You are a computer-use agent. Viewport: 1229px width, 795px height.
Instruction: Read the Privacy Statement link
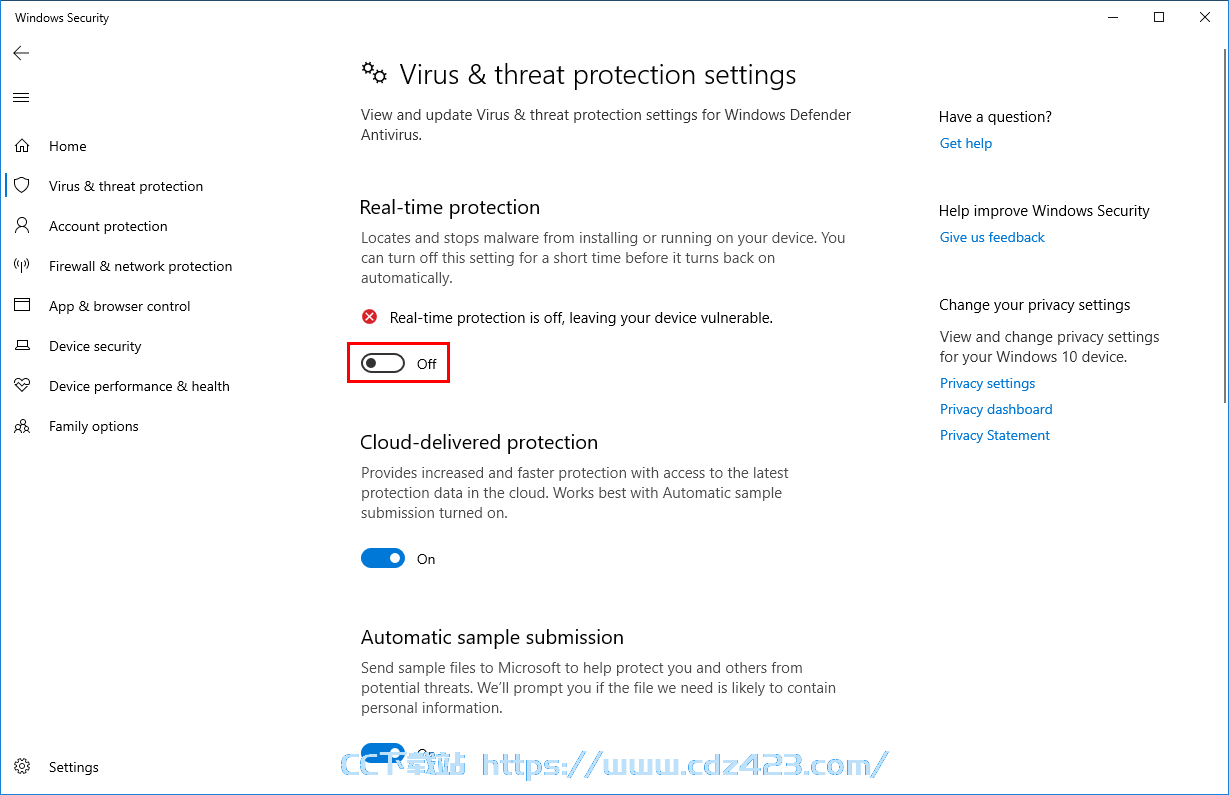tap(995, 435)
